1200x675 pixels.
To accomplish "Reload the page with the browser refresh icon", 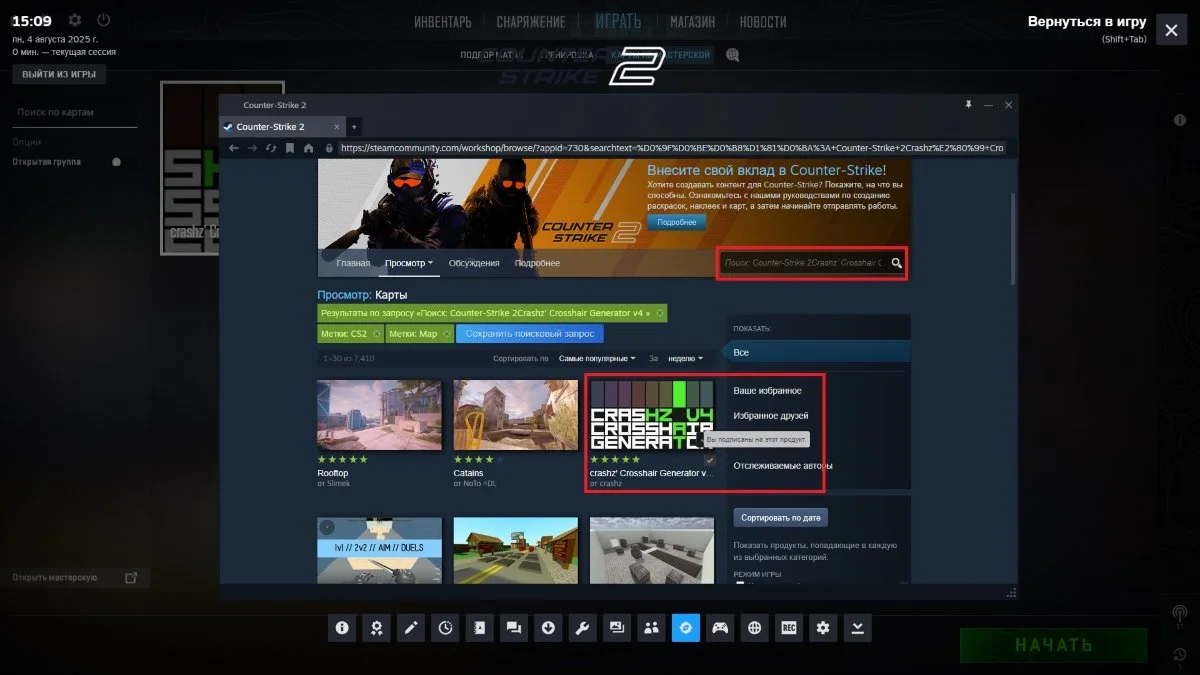I will (271, 148).
